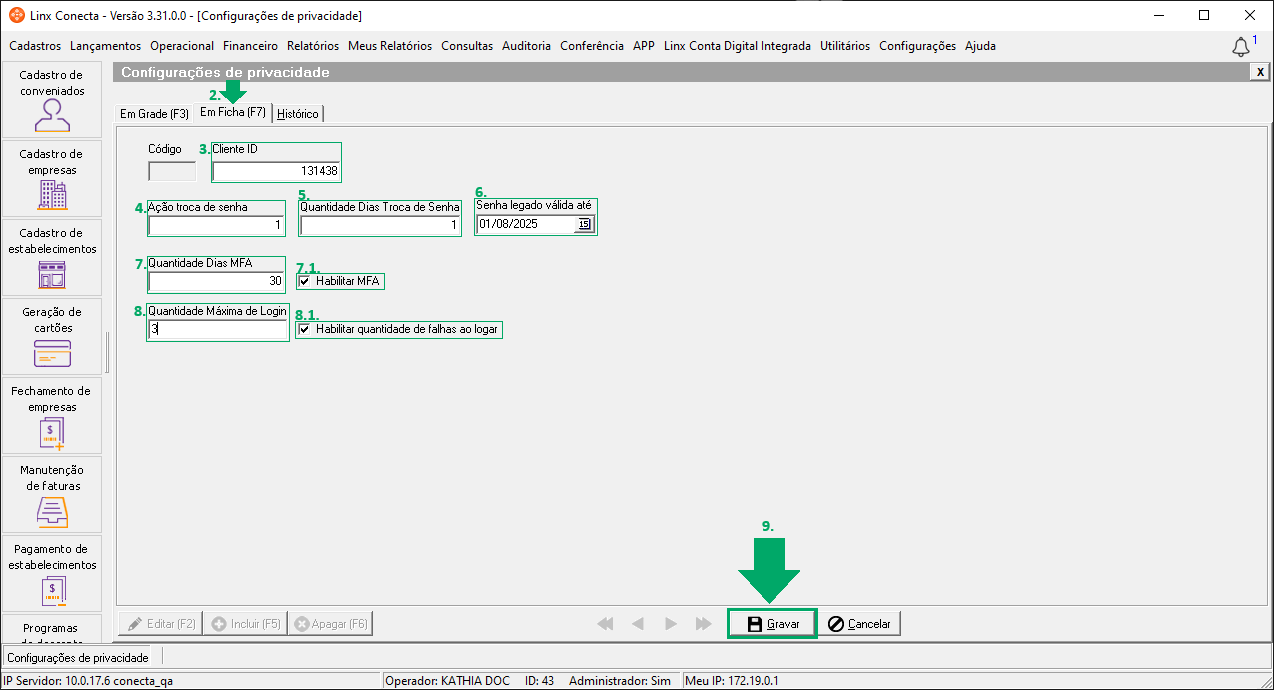Open the Financeiro menu
Viewport: 1274px width, 690px height.
251,46
